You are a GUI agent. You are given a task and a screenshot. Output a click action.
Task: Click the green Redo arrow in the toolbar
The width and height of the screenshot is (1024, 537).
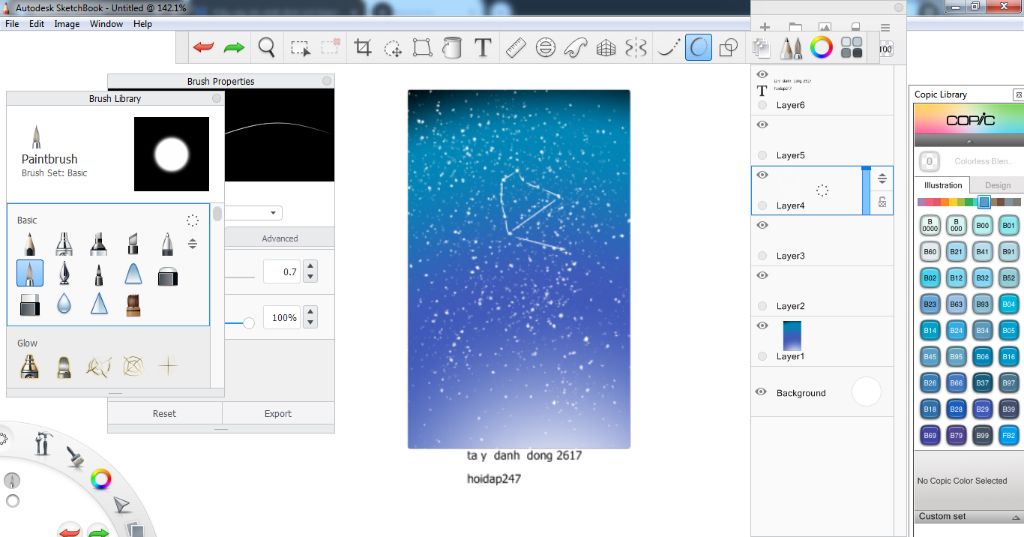pos(234,48)
